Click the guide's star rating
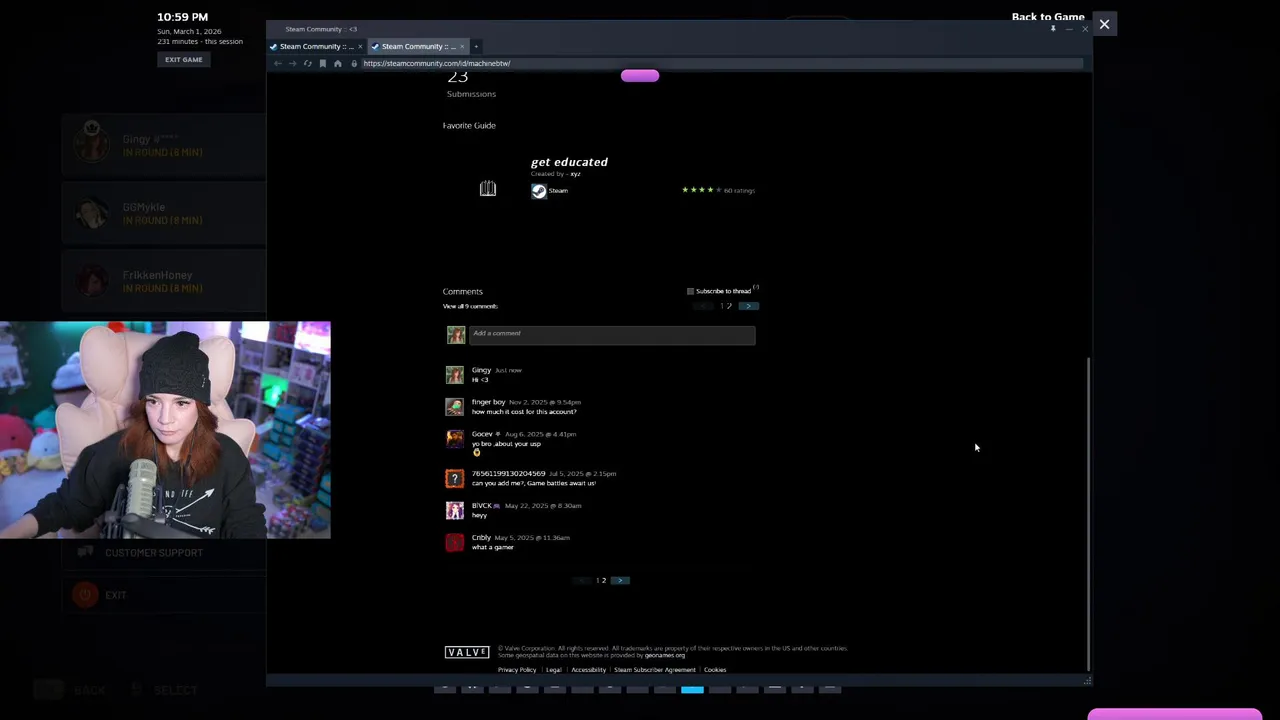 701,190
